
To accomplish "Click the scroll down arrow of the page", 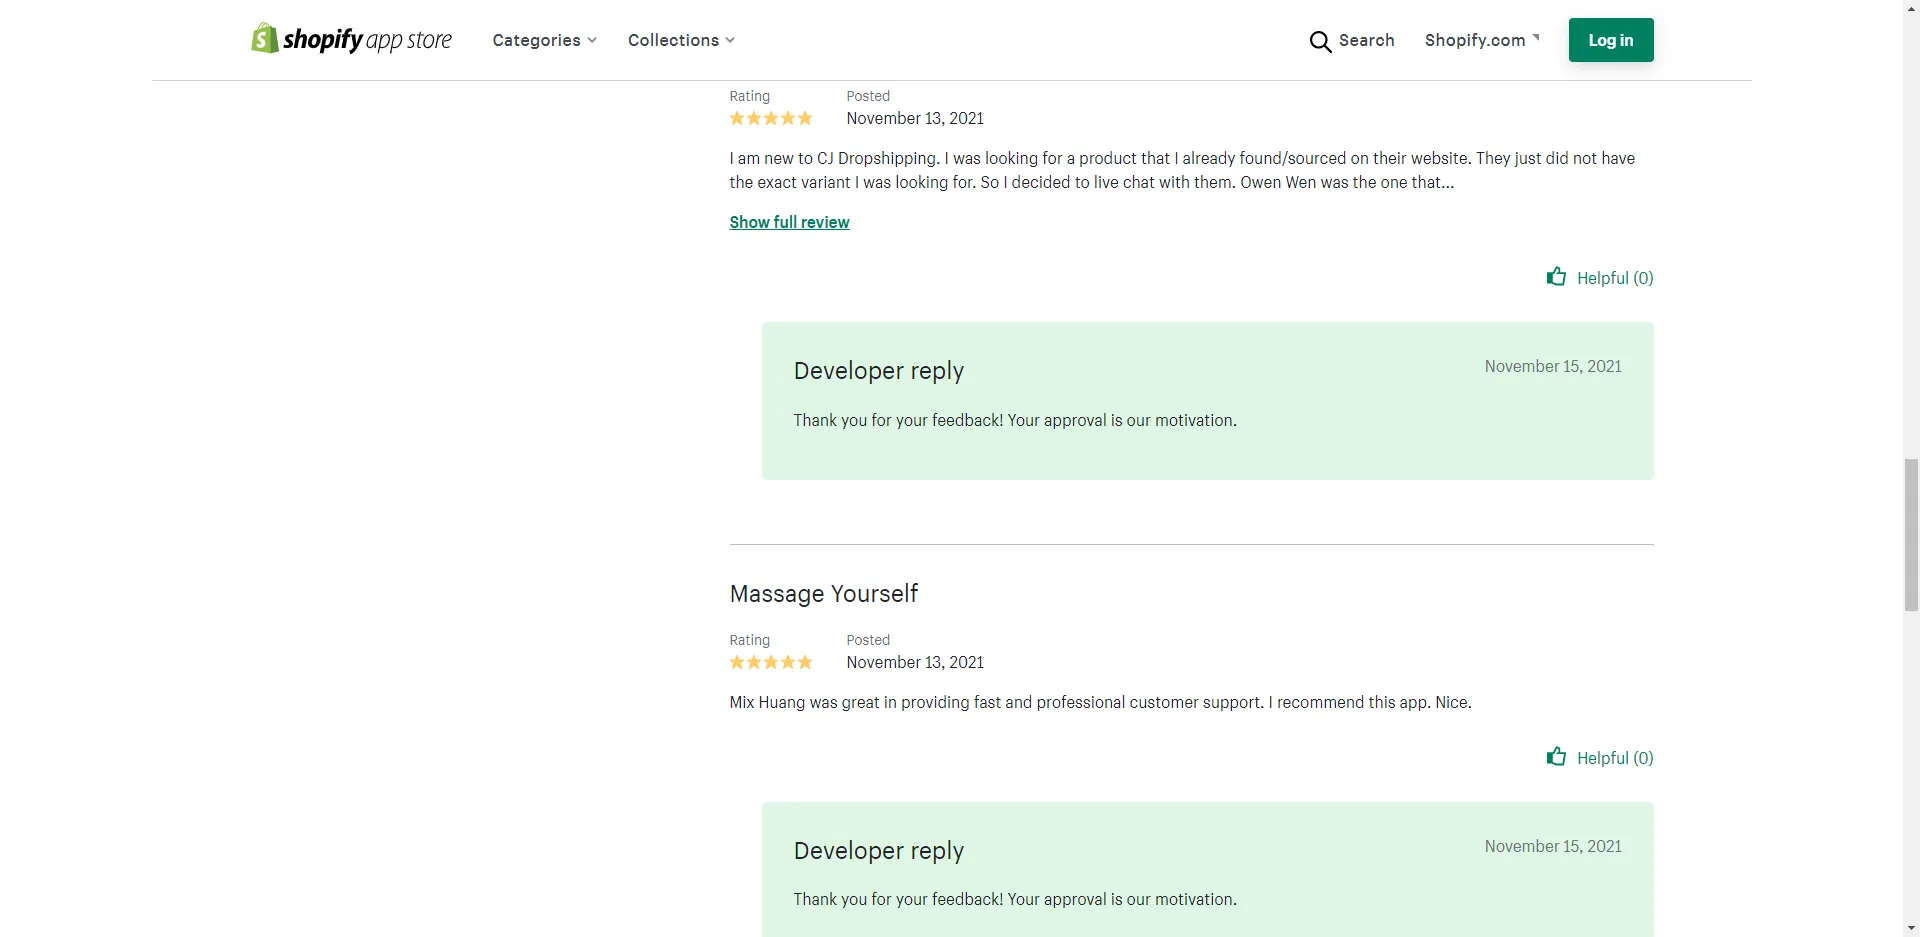I will click(1911, 927).
